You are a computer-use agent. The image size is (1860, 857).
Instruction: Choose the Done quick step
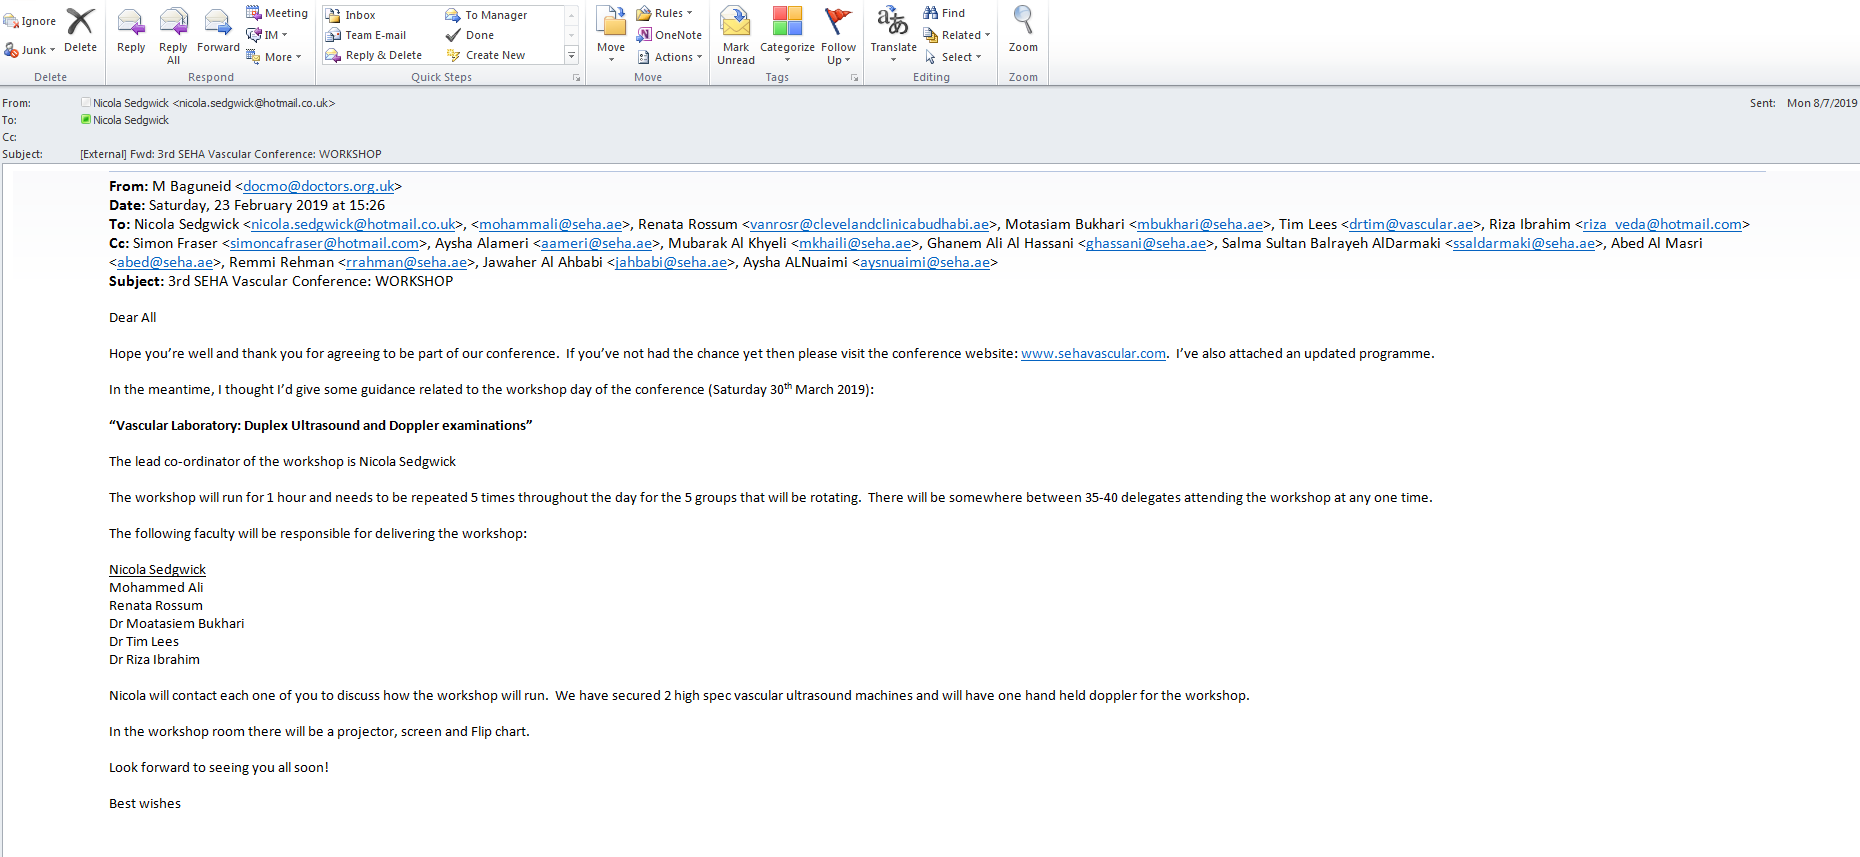(479, 35)
